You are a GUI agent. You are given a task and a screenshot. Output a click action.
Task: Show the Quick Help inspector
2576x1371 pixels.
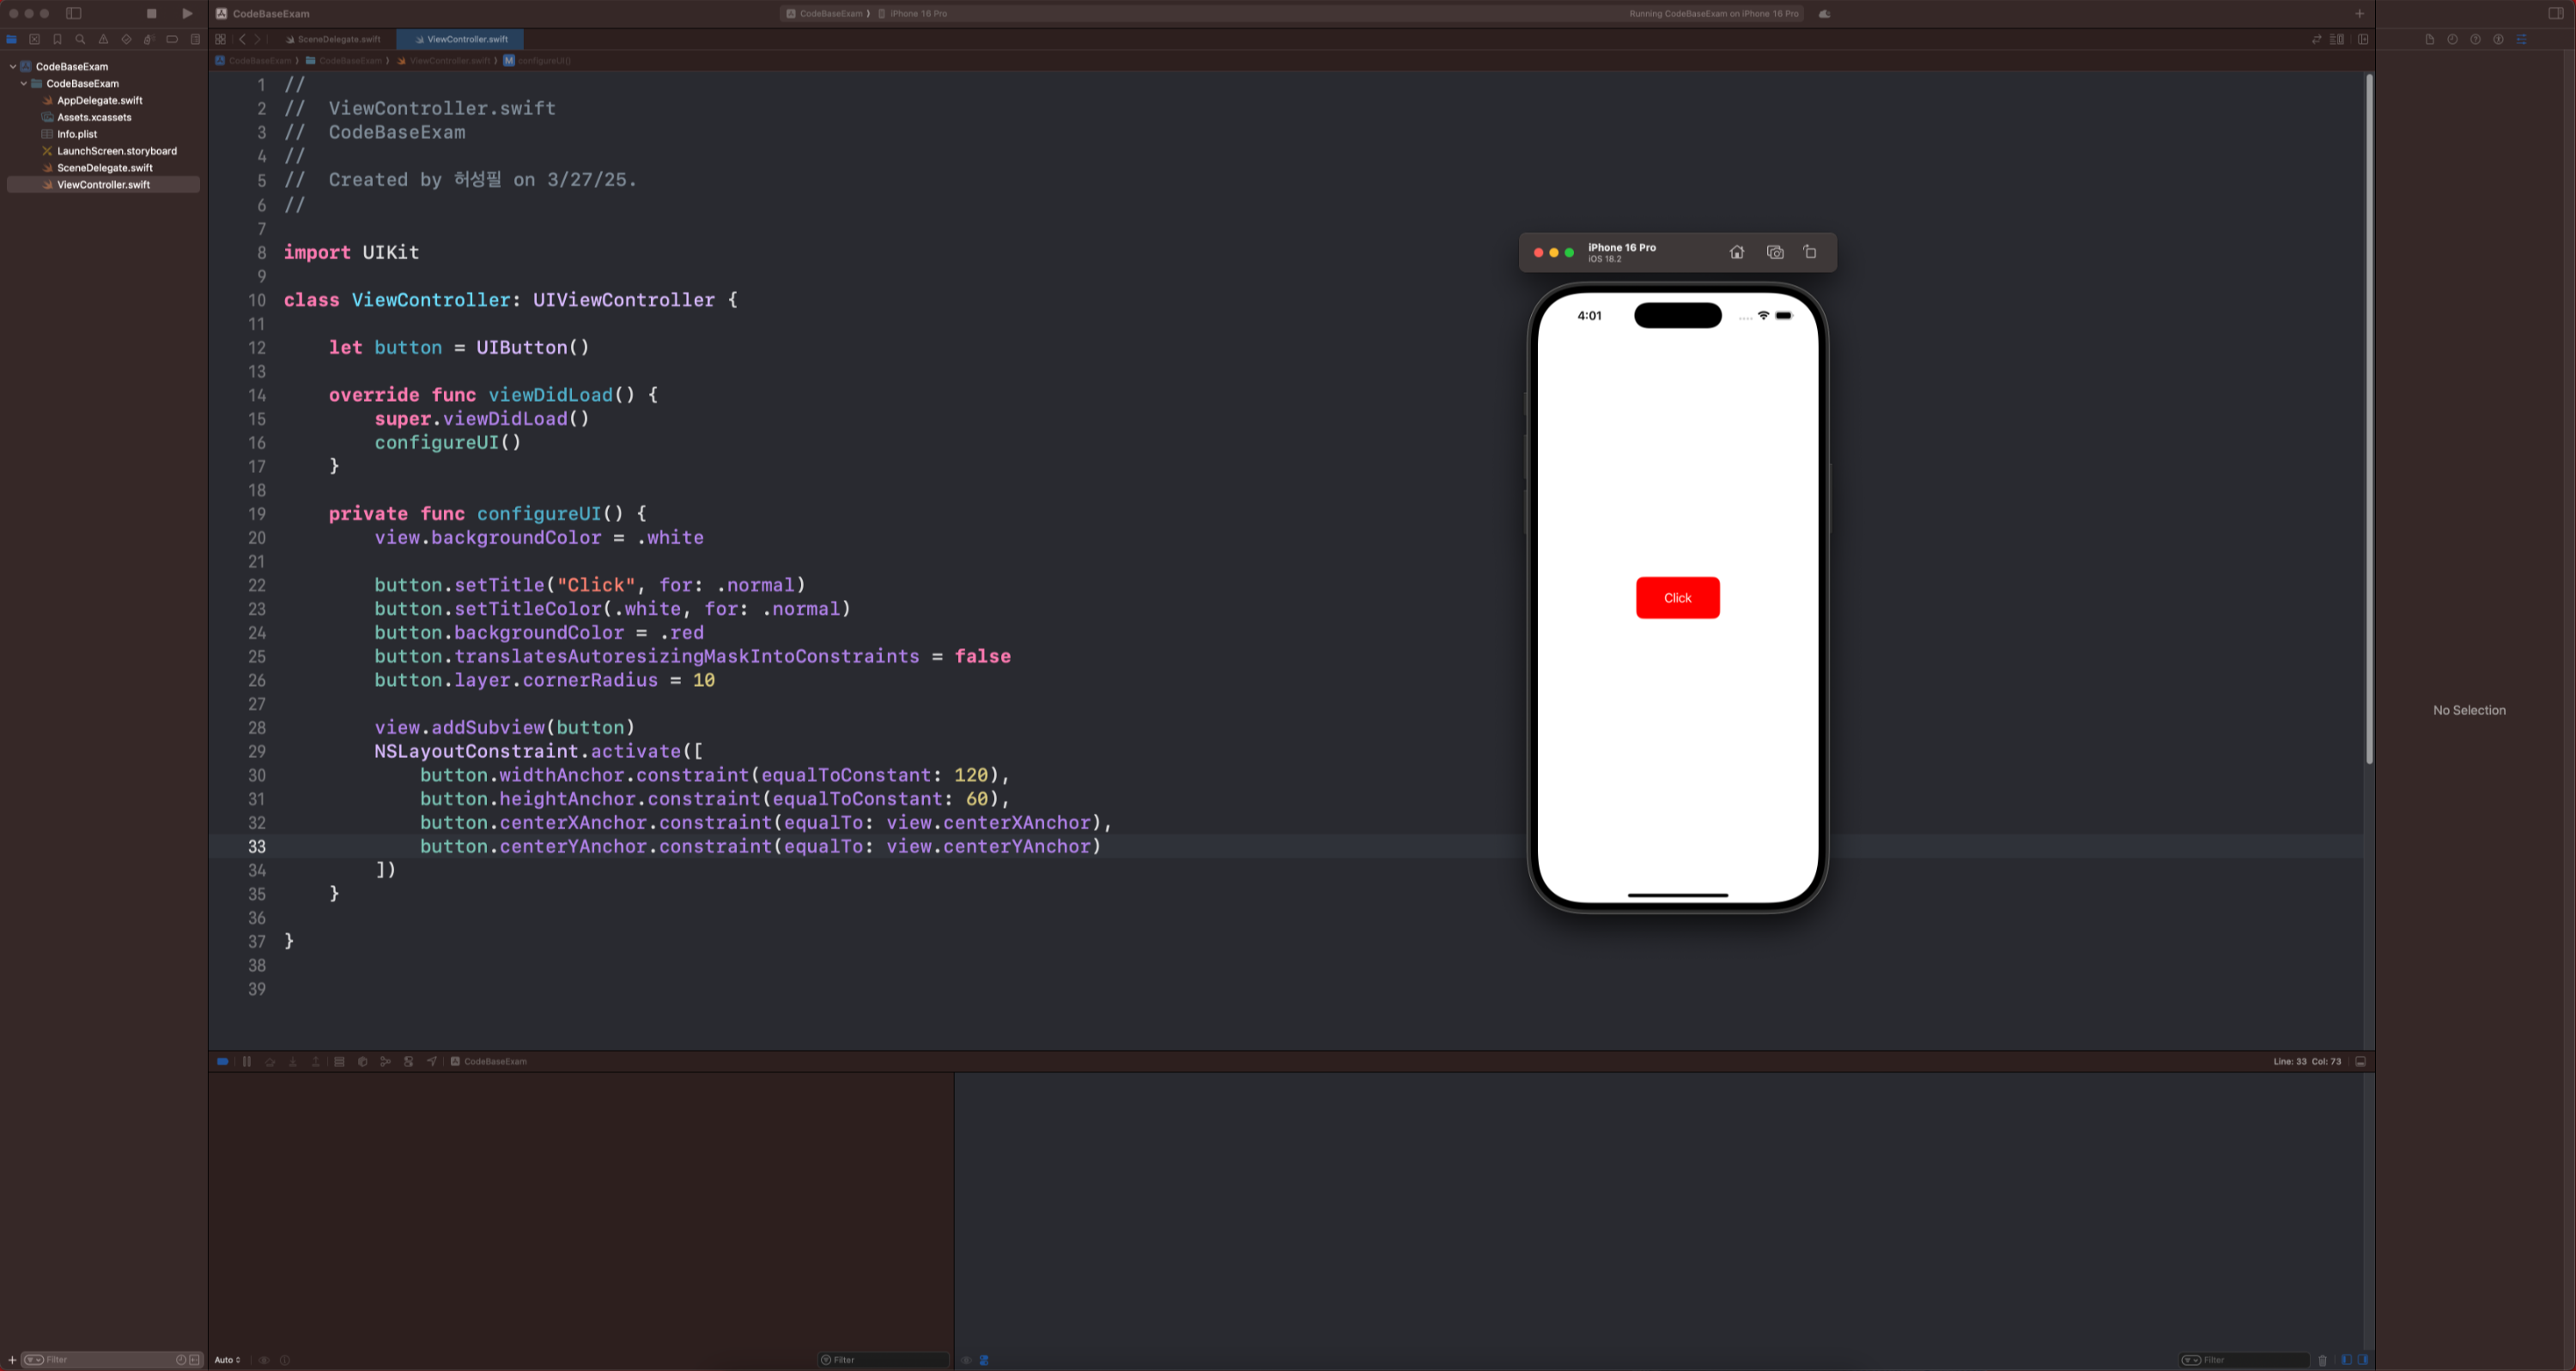[x=2476, y=40]
